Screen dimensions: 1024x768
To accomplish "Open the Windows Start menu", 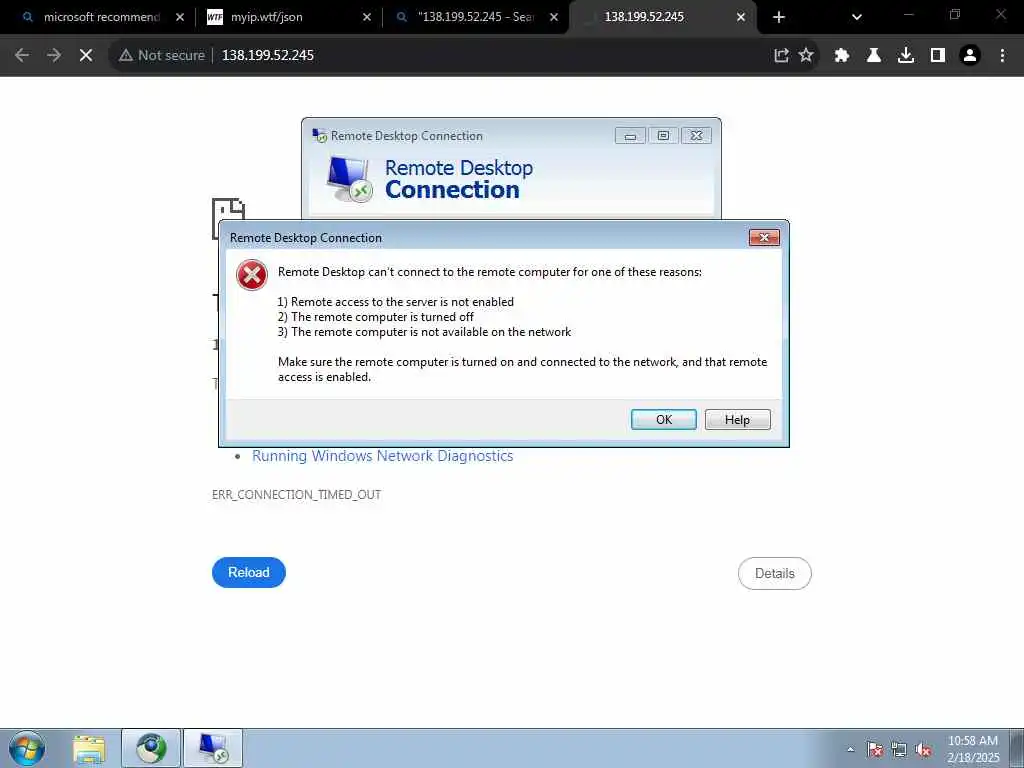I will pyautogui.click(x=27, y=748).
